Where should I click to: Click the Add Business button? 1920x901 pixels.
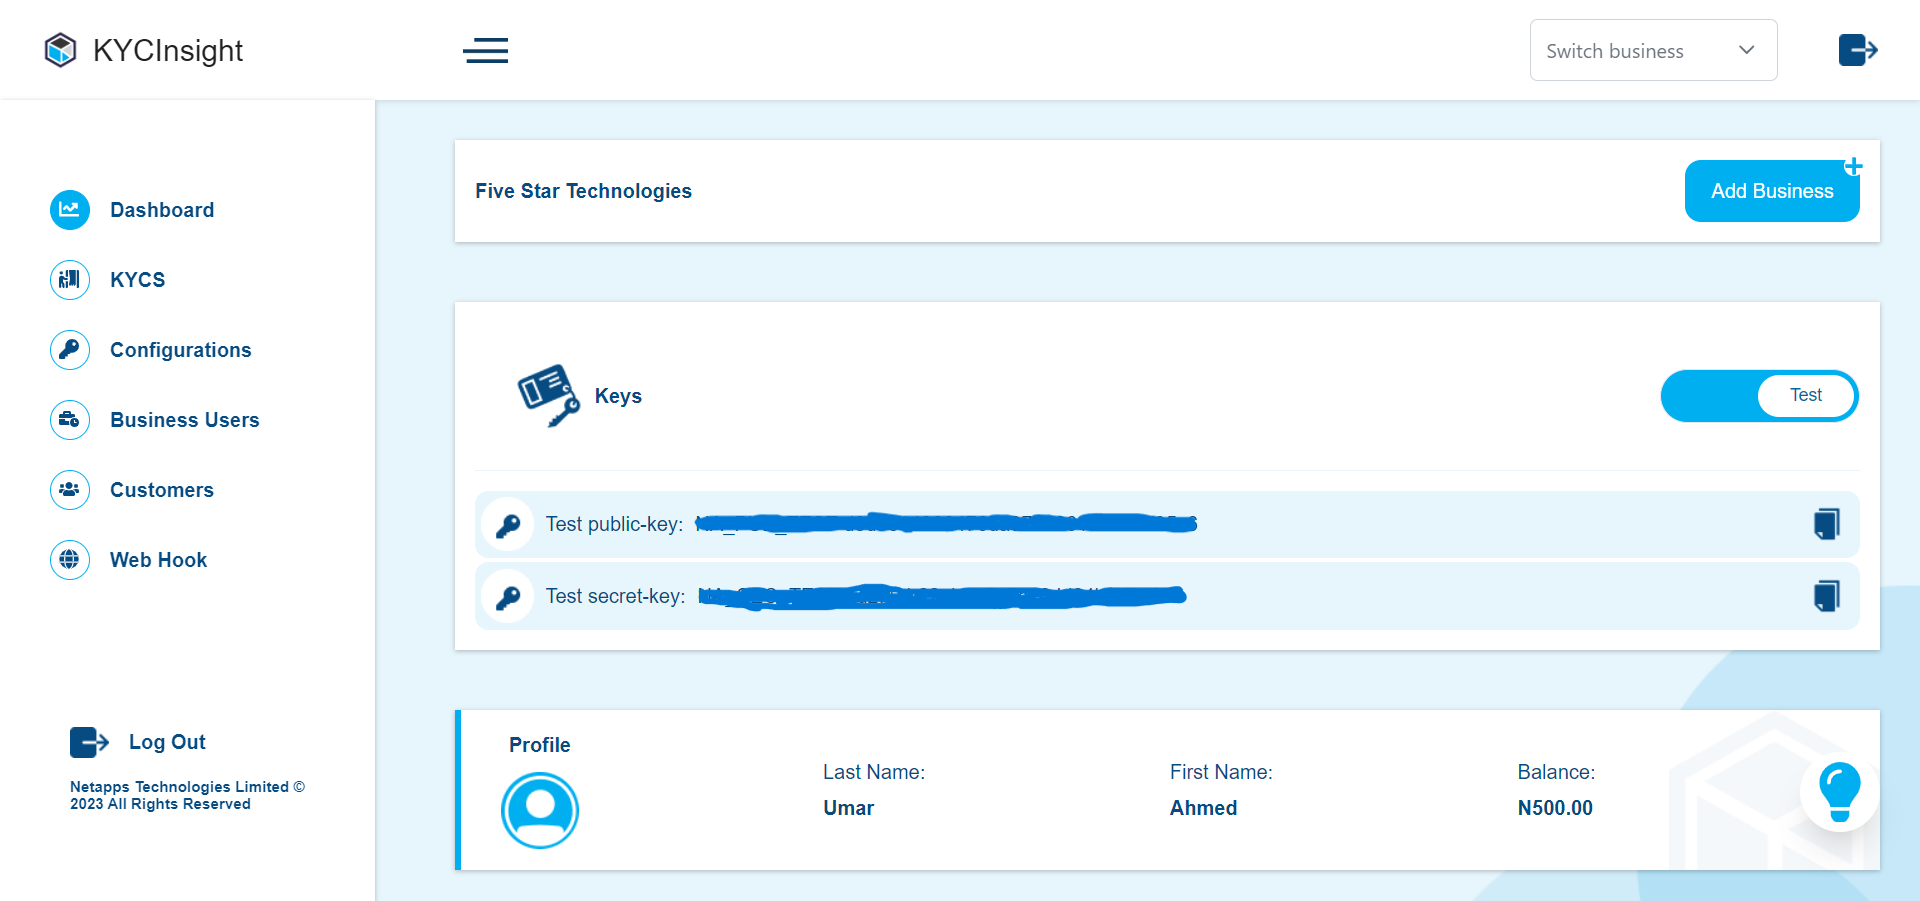pyautogui.click(x=1772, y=191)
